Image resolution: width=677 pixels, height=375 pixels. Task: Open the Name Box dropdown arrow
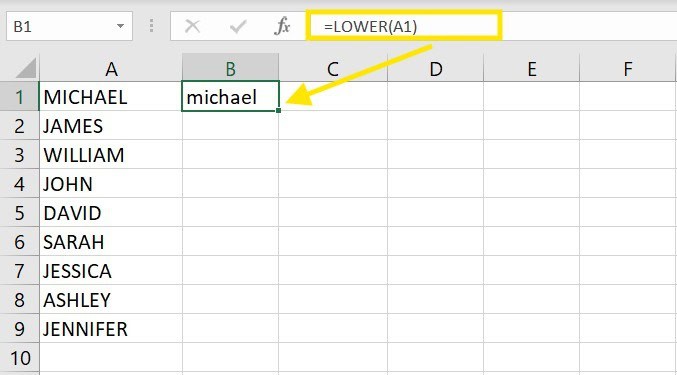coord(120,26)
